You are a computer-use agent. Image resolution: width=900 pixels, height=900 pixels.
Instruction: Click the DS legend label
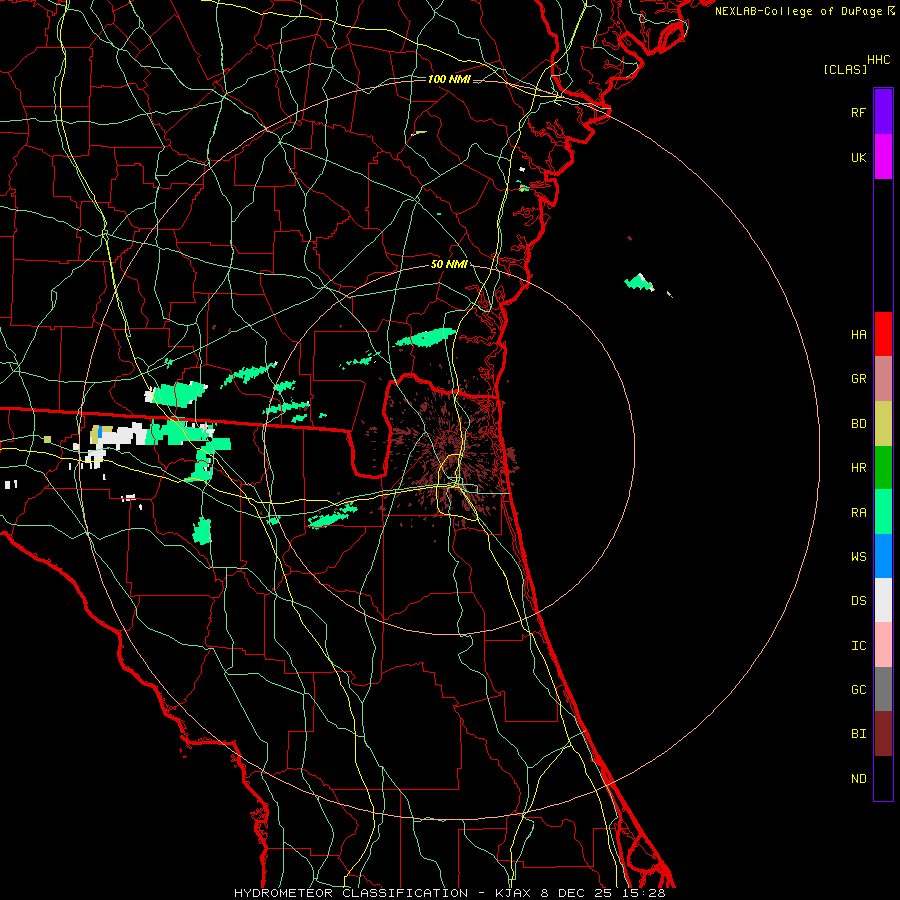click(x=858, y=600)
